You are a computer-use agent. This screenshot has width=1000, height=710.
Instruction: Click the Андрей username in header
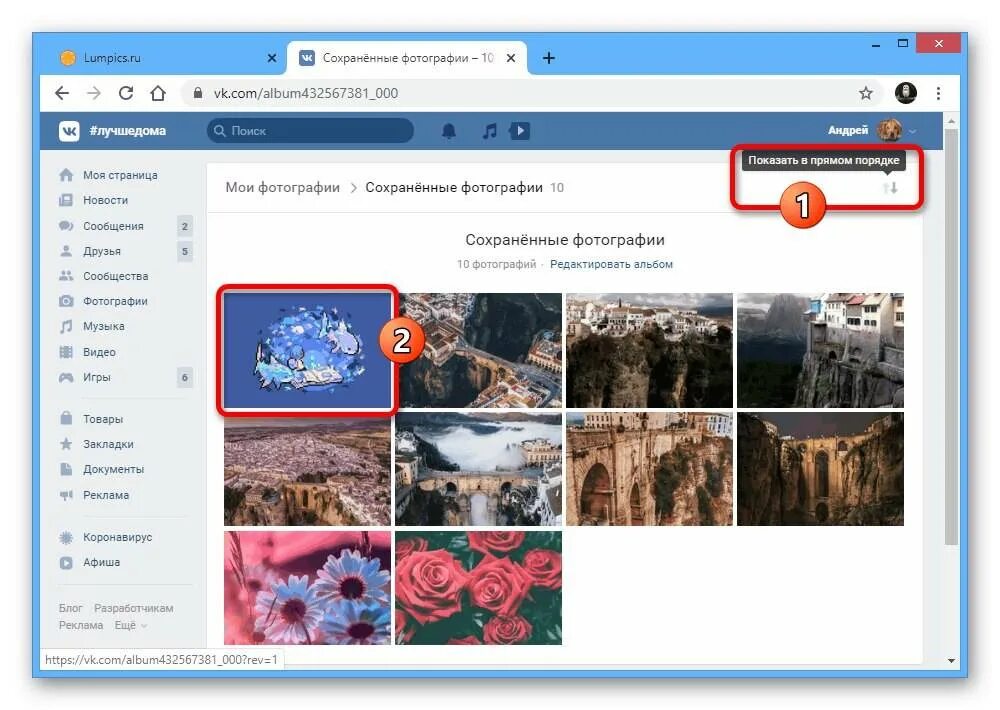(848, 130)
